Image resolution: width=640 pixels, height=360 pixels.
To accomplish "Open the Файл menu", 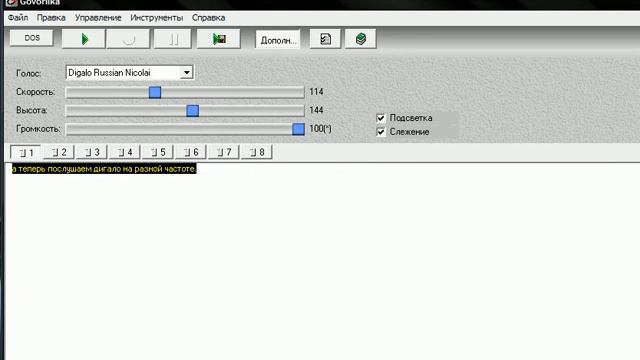I will (18, 18).
